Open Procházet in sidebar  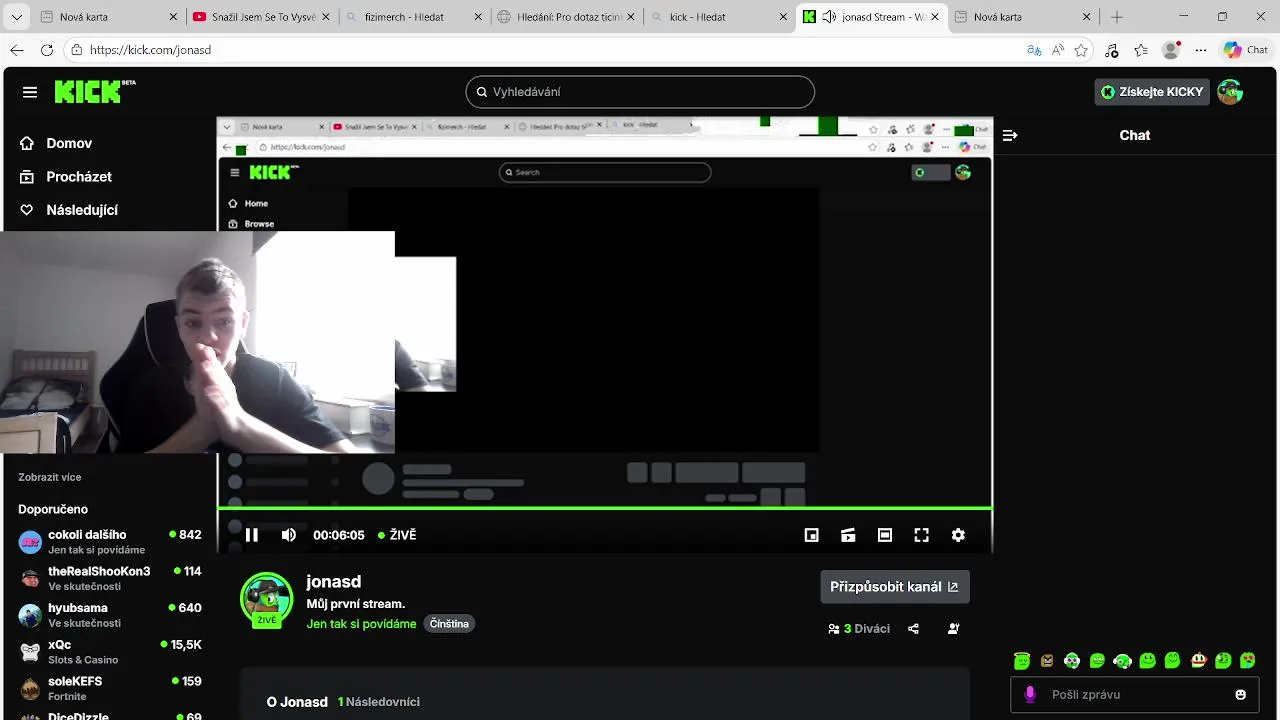point(66,177)
